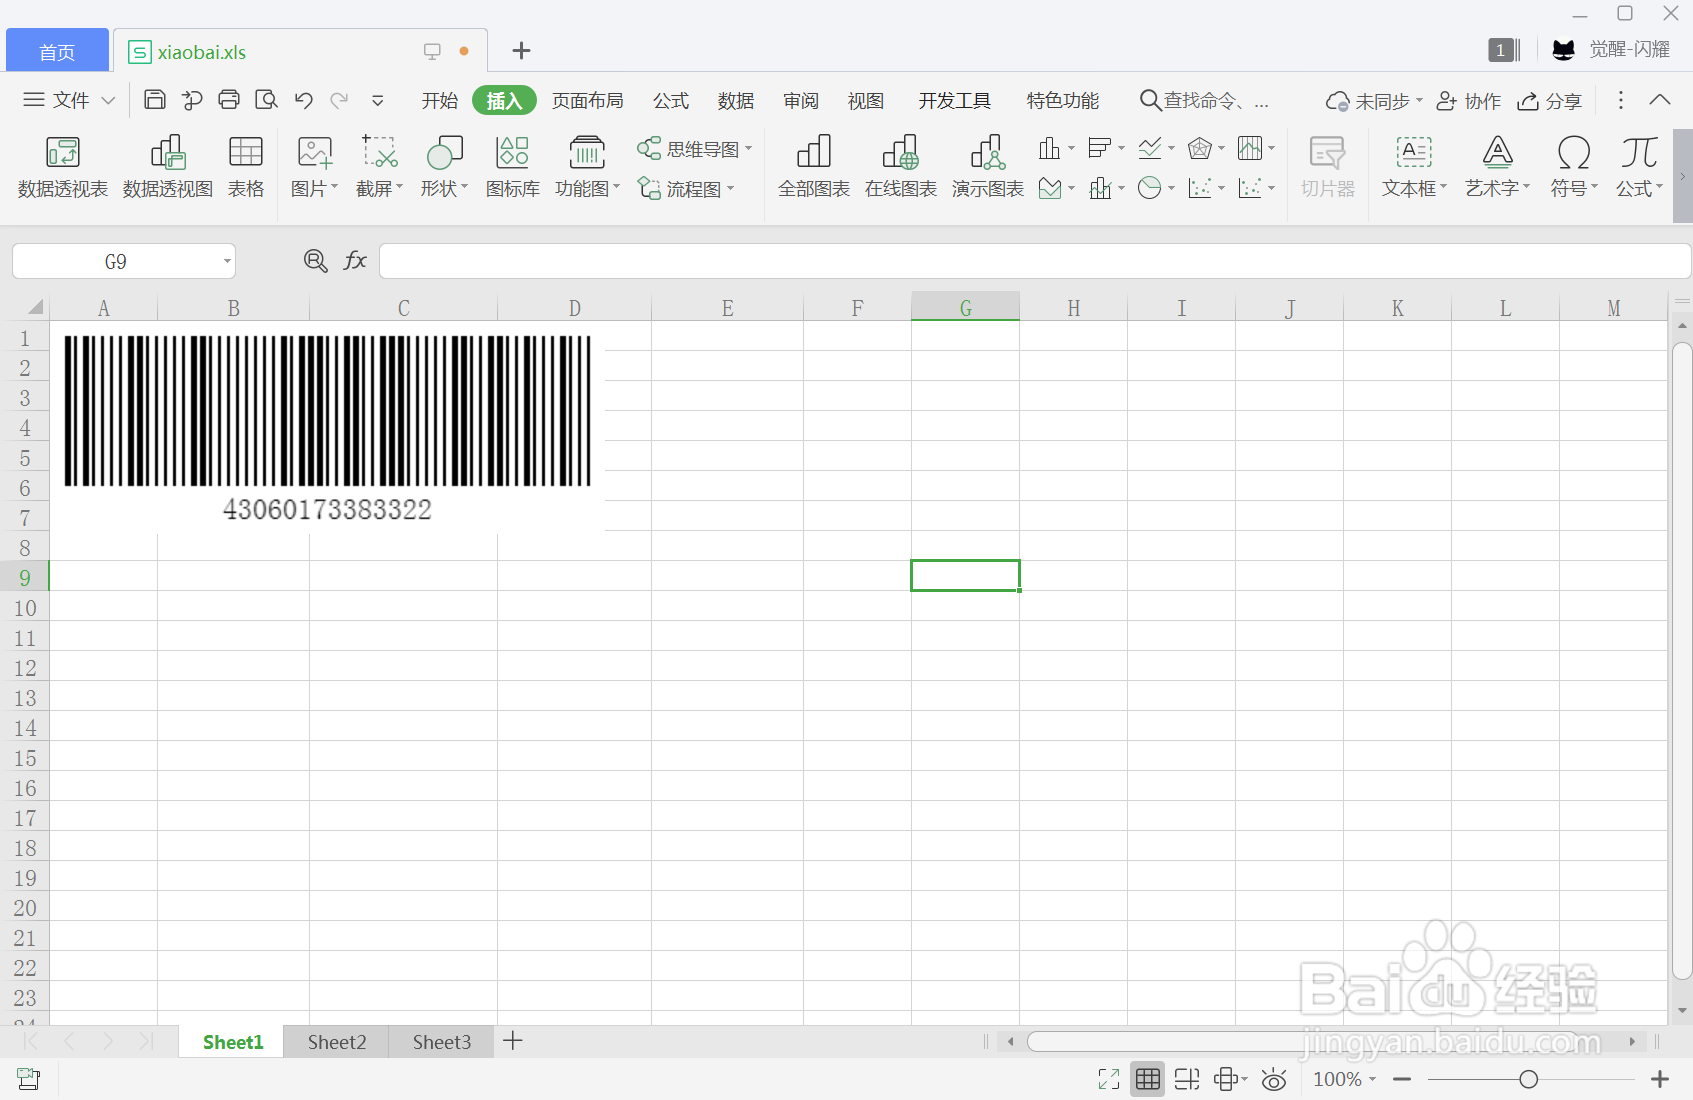The width and height of the screenshot is (1693, 1100).
Task: Click the Collaborate (协作) button
Action: [x=1469, y=101]
